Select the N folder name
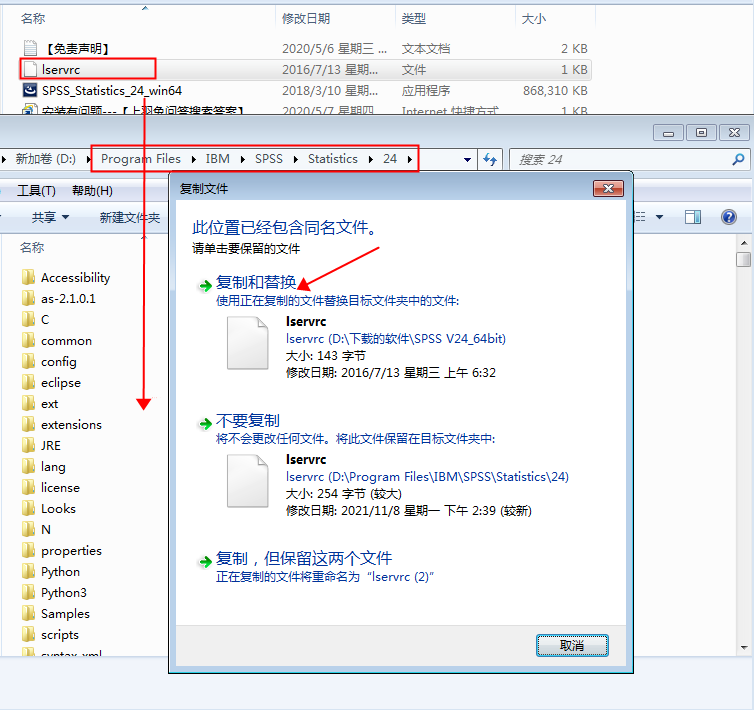The width and height of the screenshot is (754, 710). pyautogui.click(x=46, y=530)
